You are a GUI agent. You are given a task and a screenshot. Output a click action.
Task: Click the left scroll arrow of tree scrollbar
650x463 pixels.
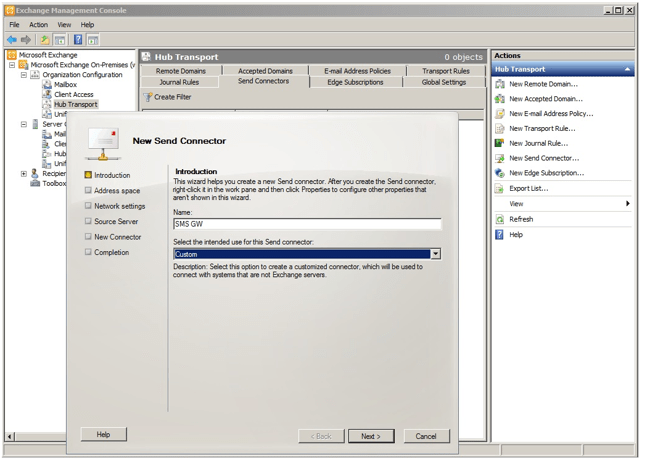(10, 436)
